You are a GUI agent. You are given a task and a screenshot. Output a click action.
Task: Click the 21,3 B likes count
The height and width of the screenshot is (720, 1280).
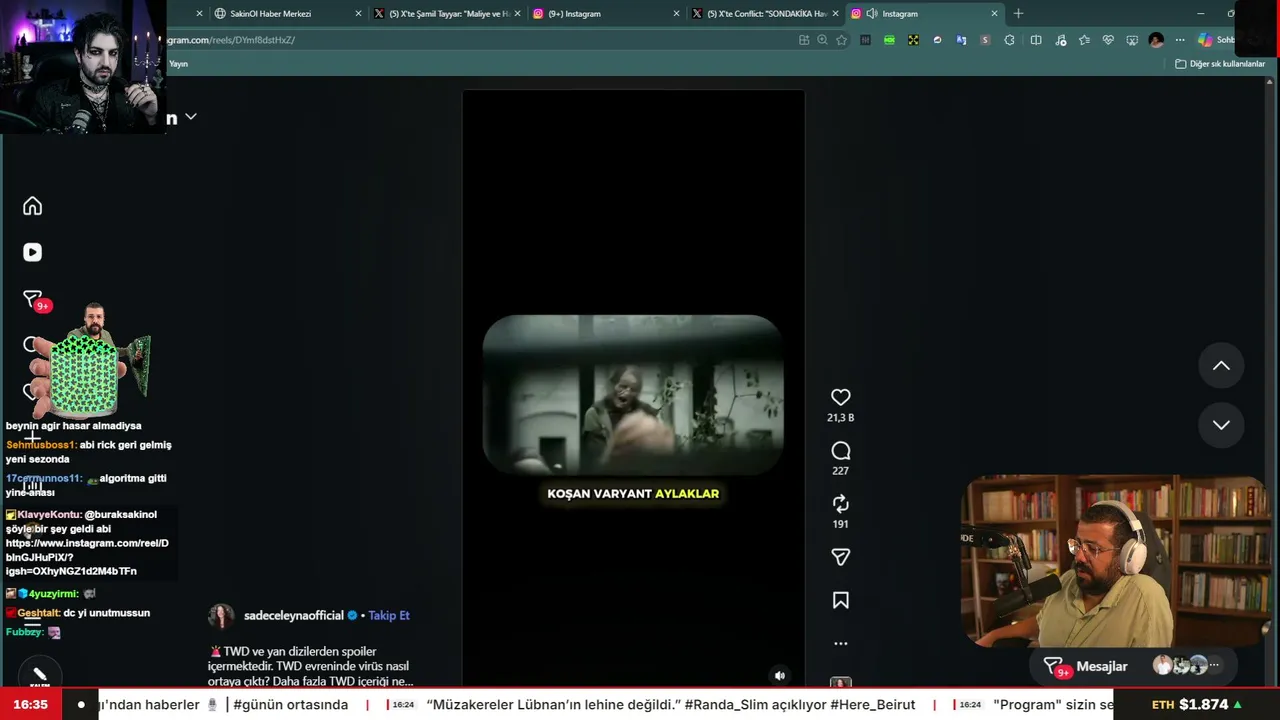coord(841,418)
